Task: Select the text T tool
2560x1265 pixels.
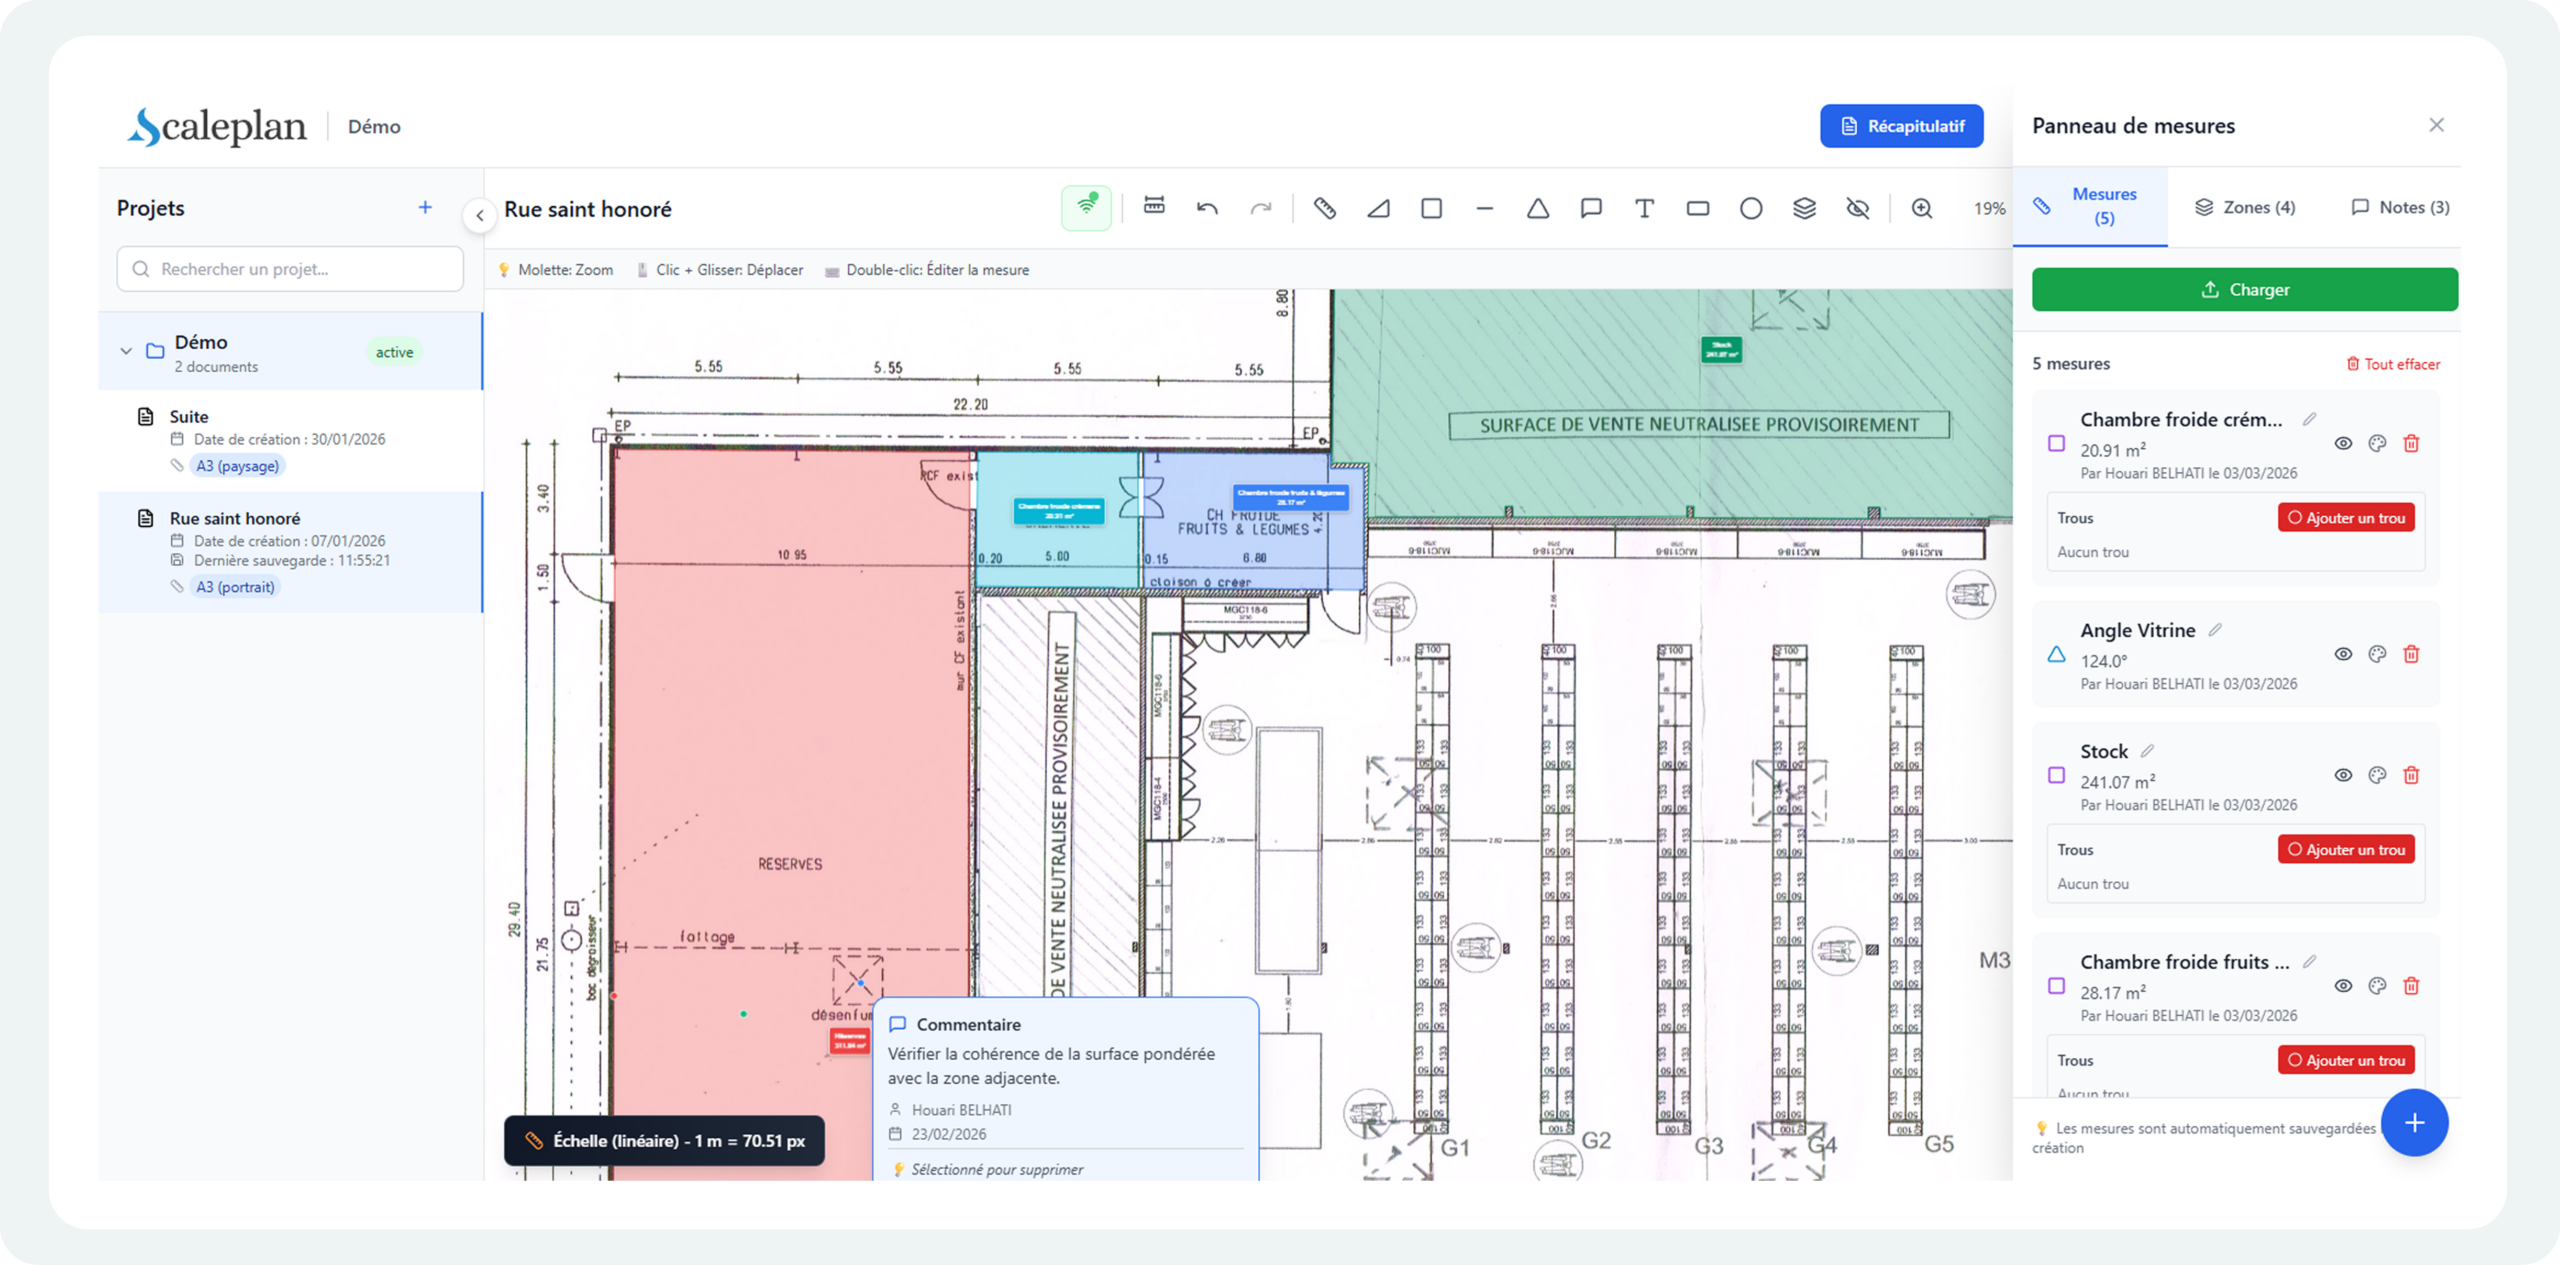Action: coord(1644,208)
